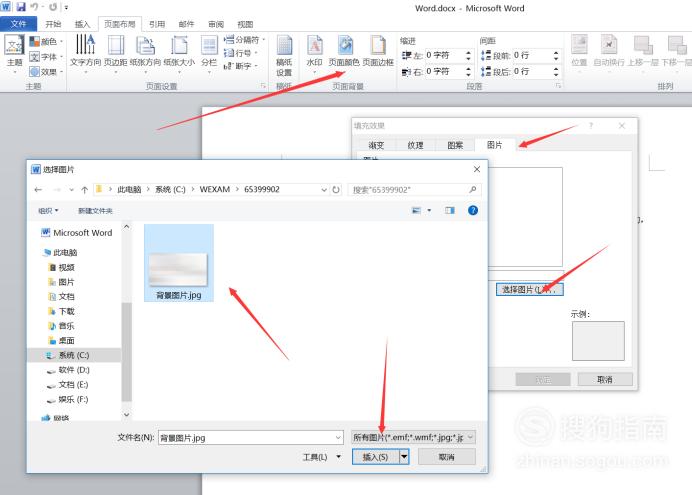Image resolution: width=692 pixels, height=495 pixels.
Task: Select 软件 (D:) drive in tree
Action: tap(68, 370)
